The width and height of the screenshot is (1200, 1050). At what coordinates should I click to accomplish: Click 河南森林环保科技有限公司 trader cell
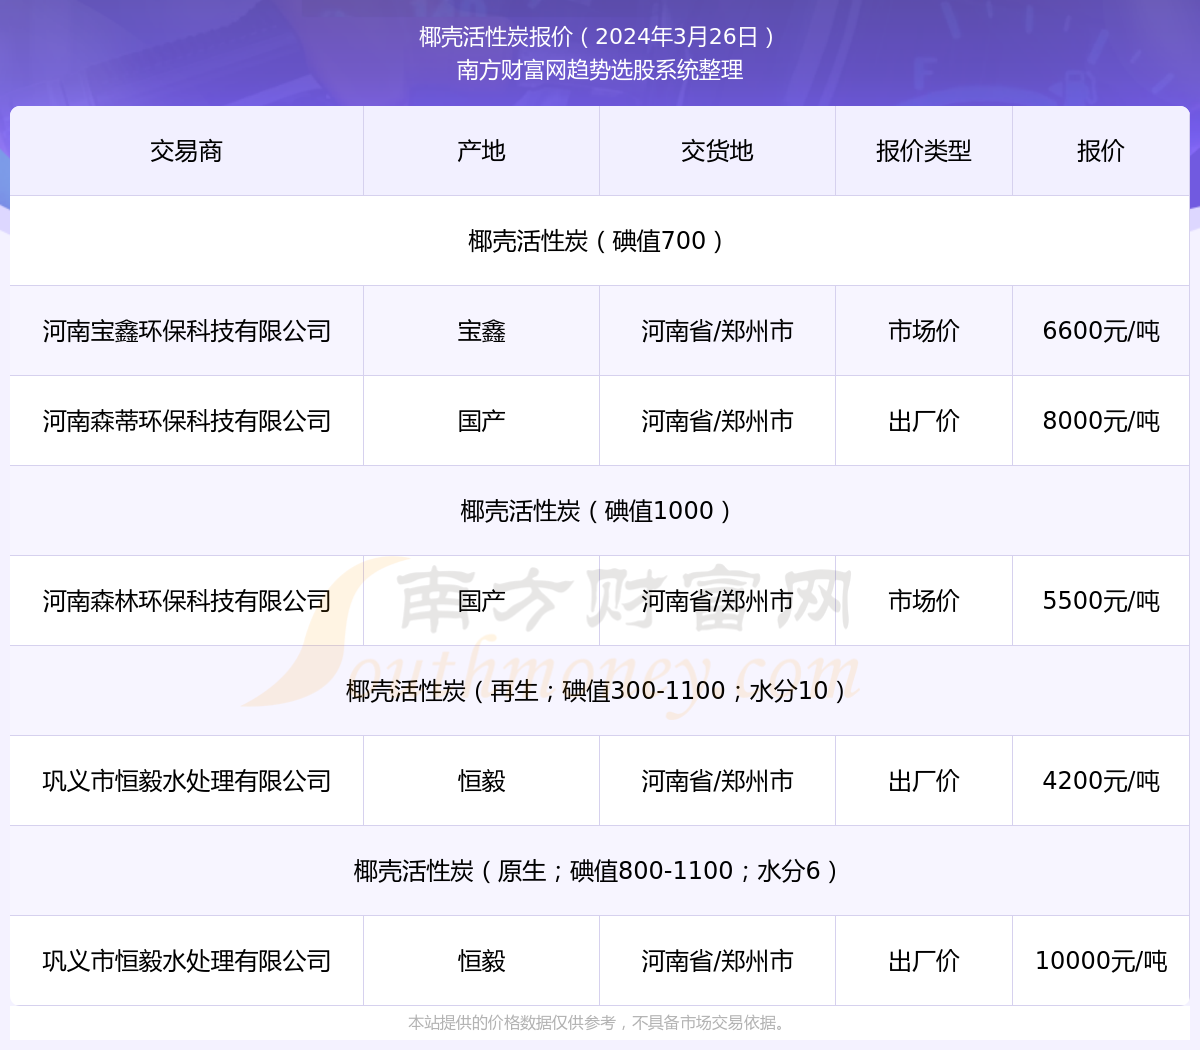[187, 601]
